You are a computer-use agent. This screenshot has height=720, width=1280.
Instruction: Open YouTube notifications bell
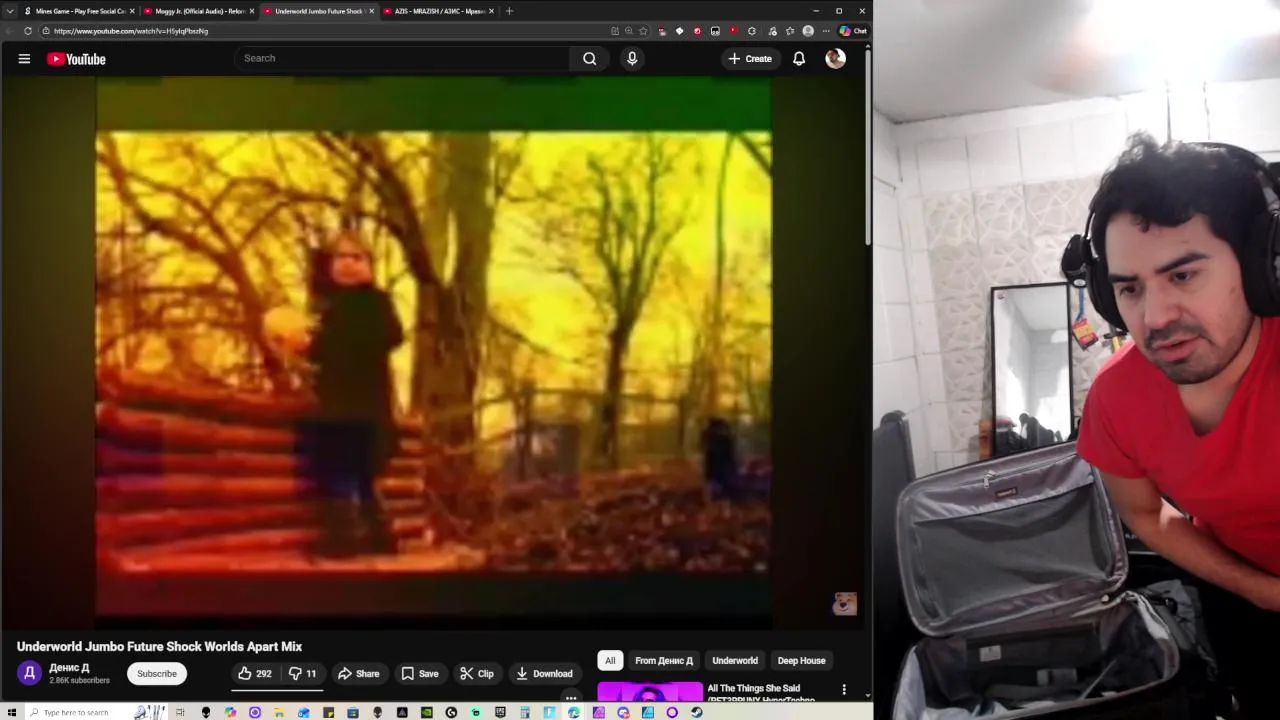(799, 59)
